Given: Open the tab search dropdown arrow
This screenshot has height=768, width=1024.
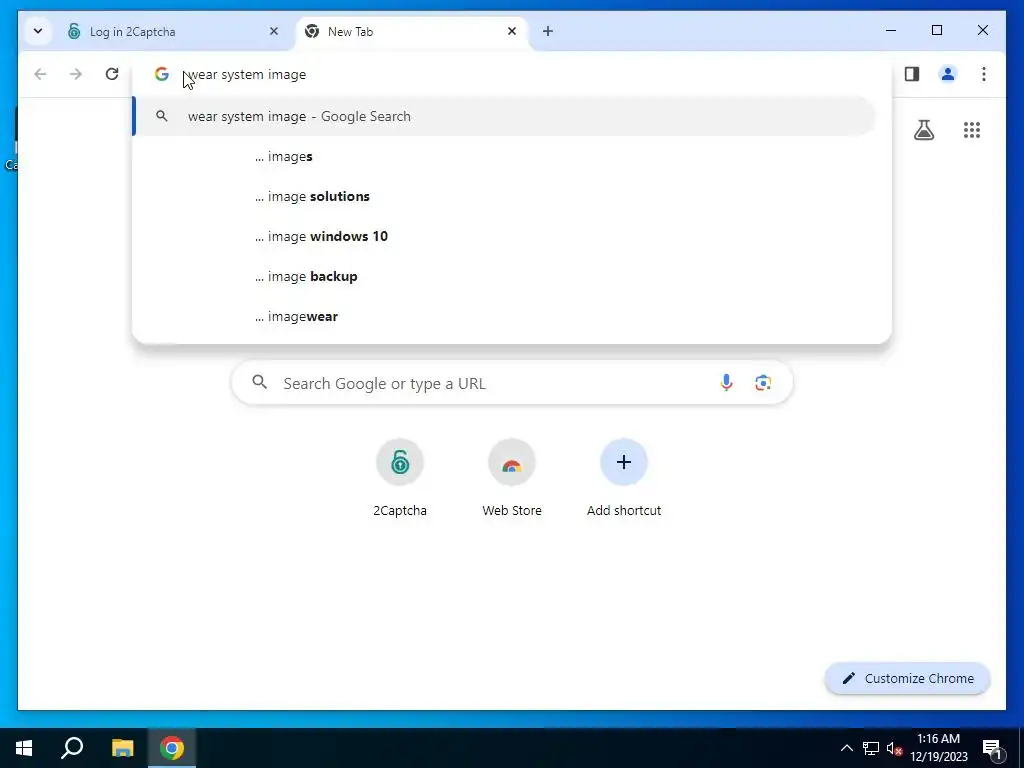Looking at the screenshot, I should coord(38,31).
